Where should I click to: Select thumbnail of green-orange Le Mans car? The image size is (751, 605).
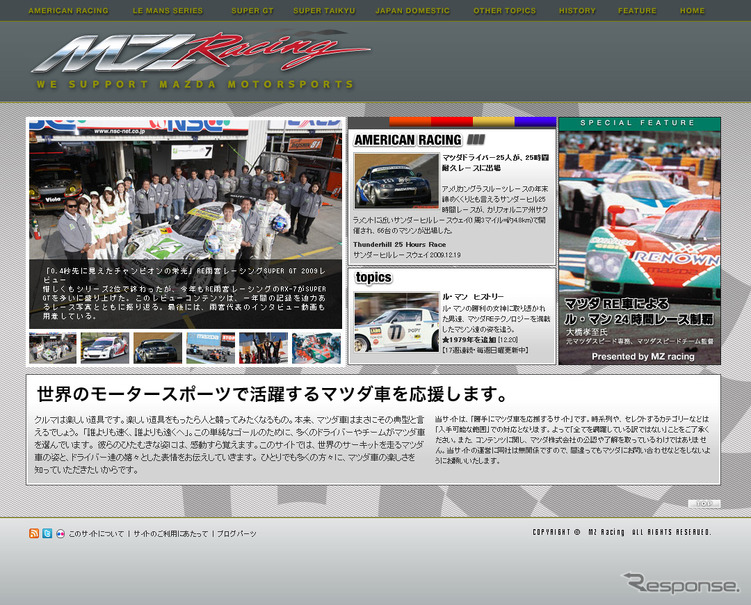tap(317, 348)
